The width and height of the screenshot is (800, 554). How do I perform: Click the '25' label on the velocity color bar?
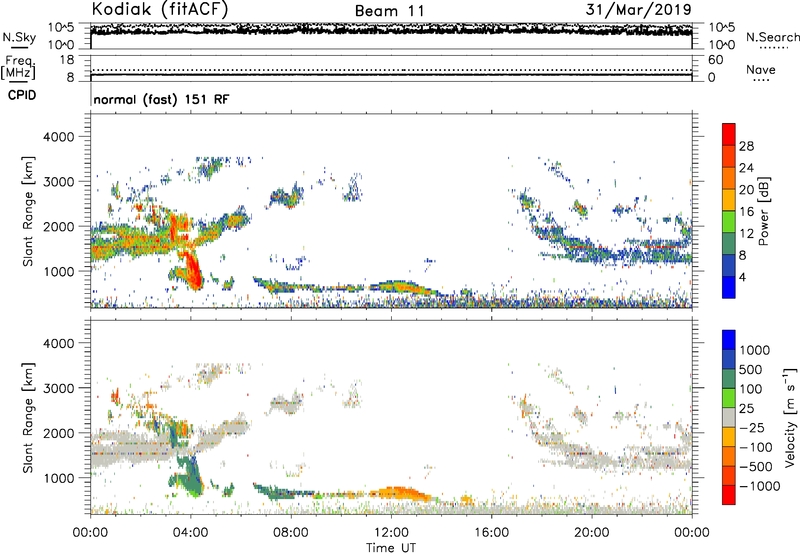click(746, 408)
